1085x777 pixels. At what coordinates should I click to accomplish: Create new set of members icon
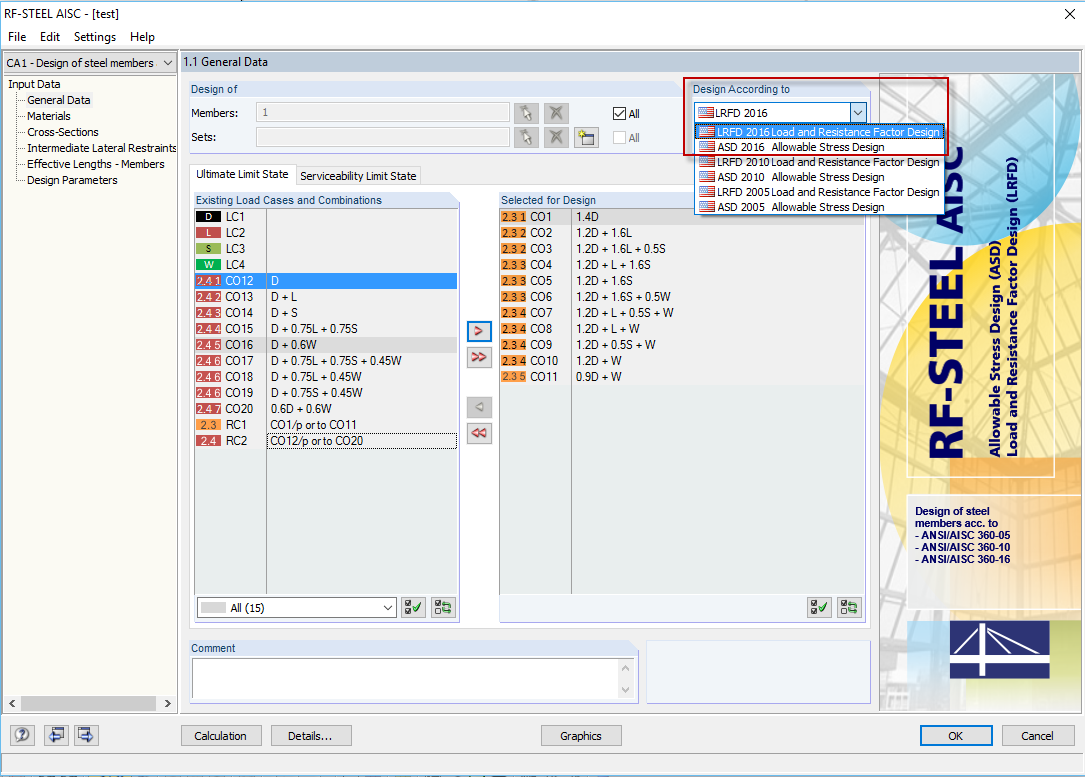(x=586, y=137)
